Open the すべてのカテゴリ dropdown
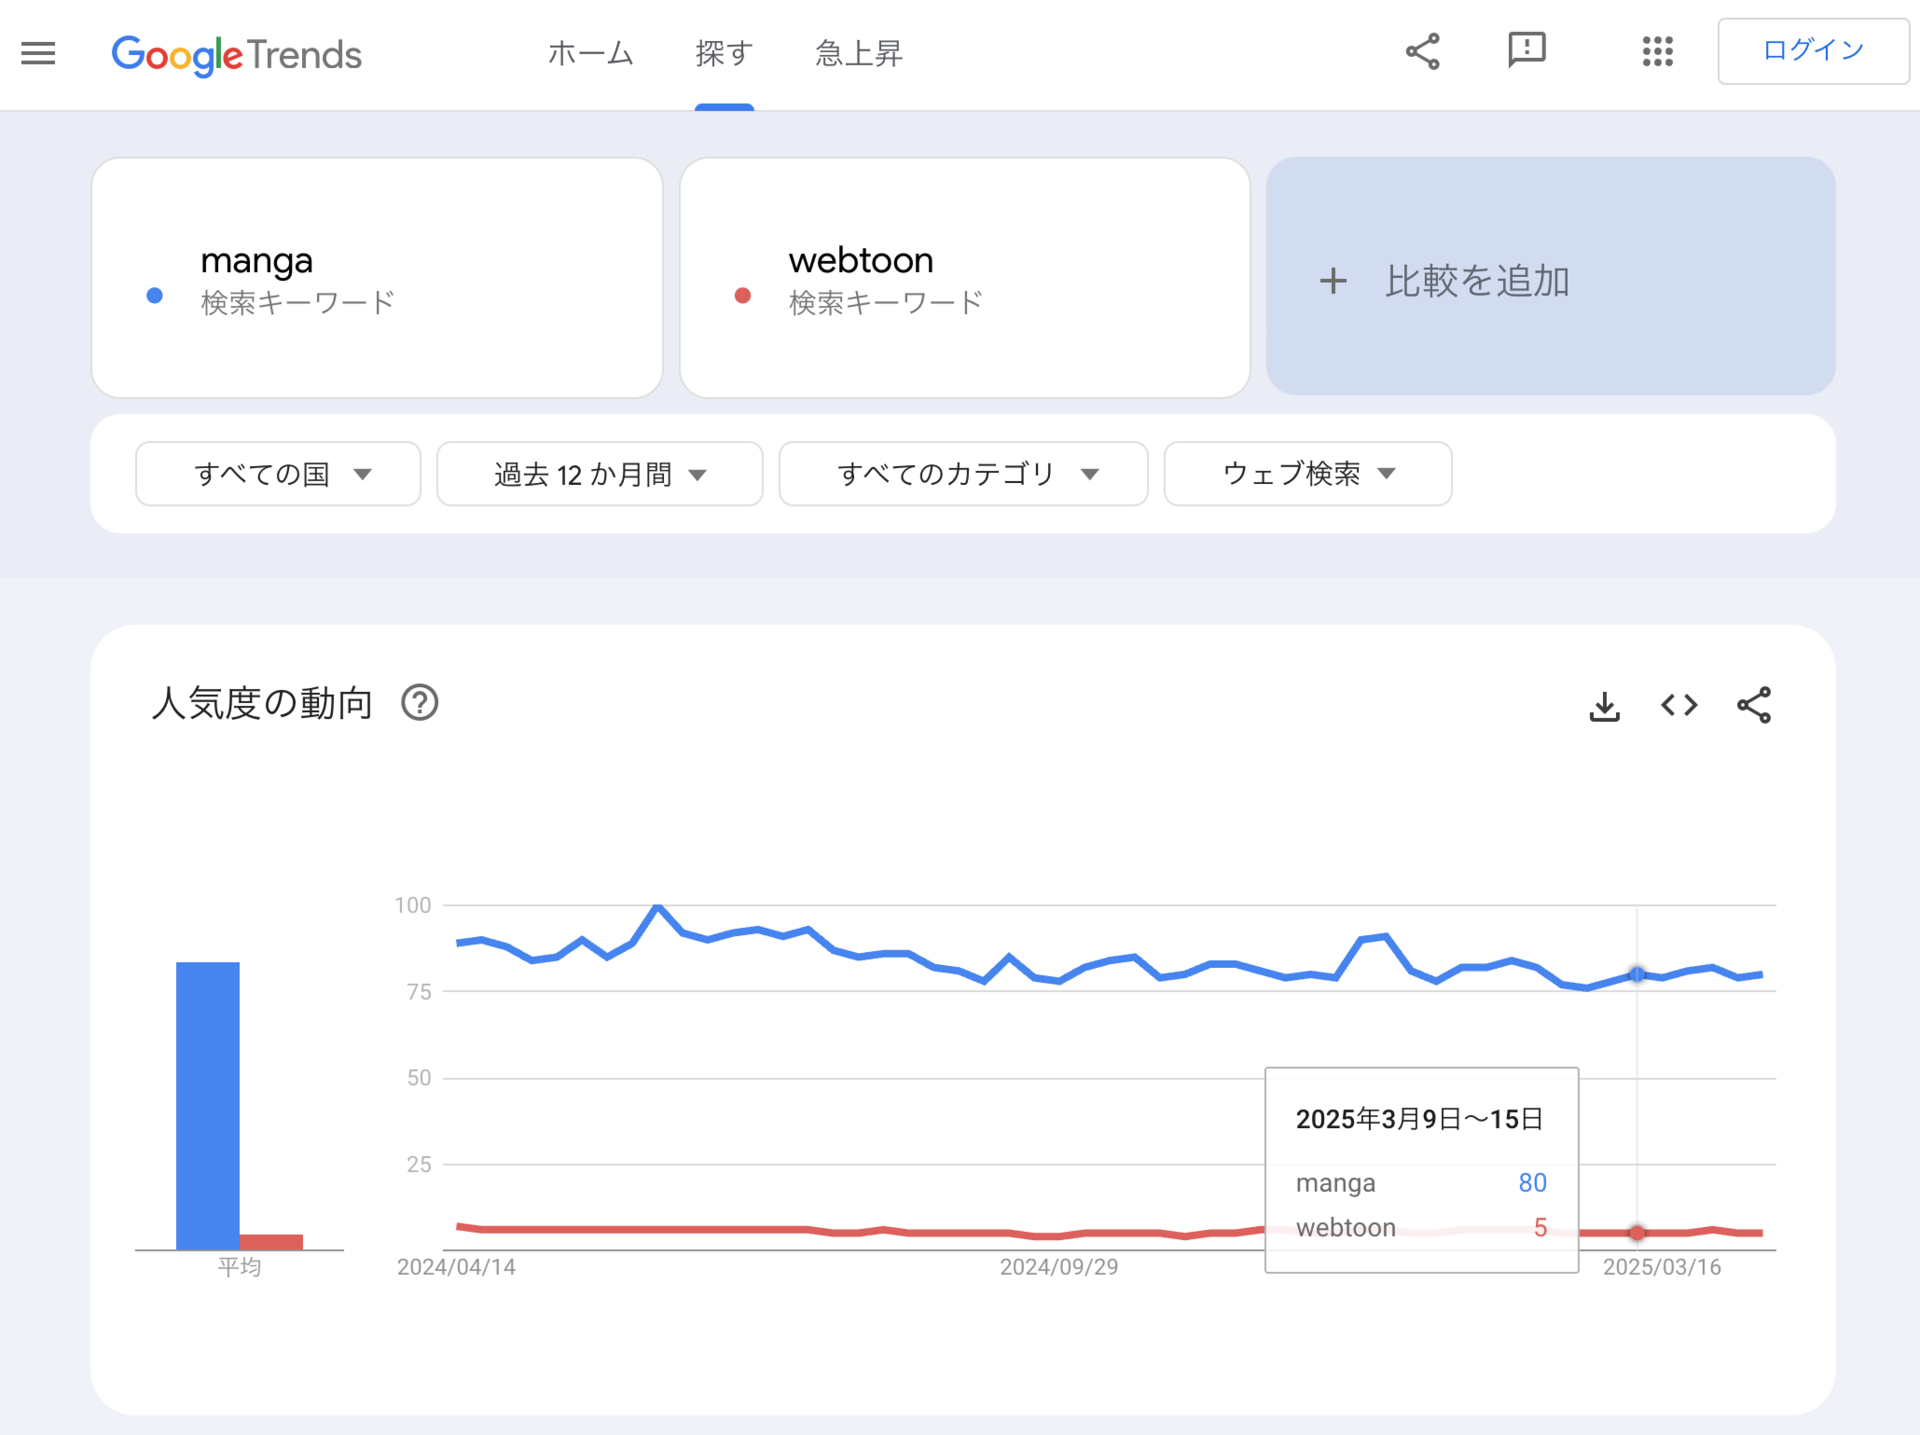 point(963,474)
